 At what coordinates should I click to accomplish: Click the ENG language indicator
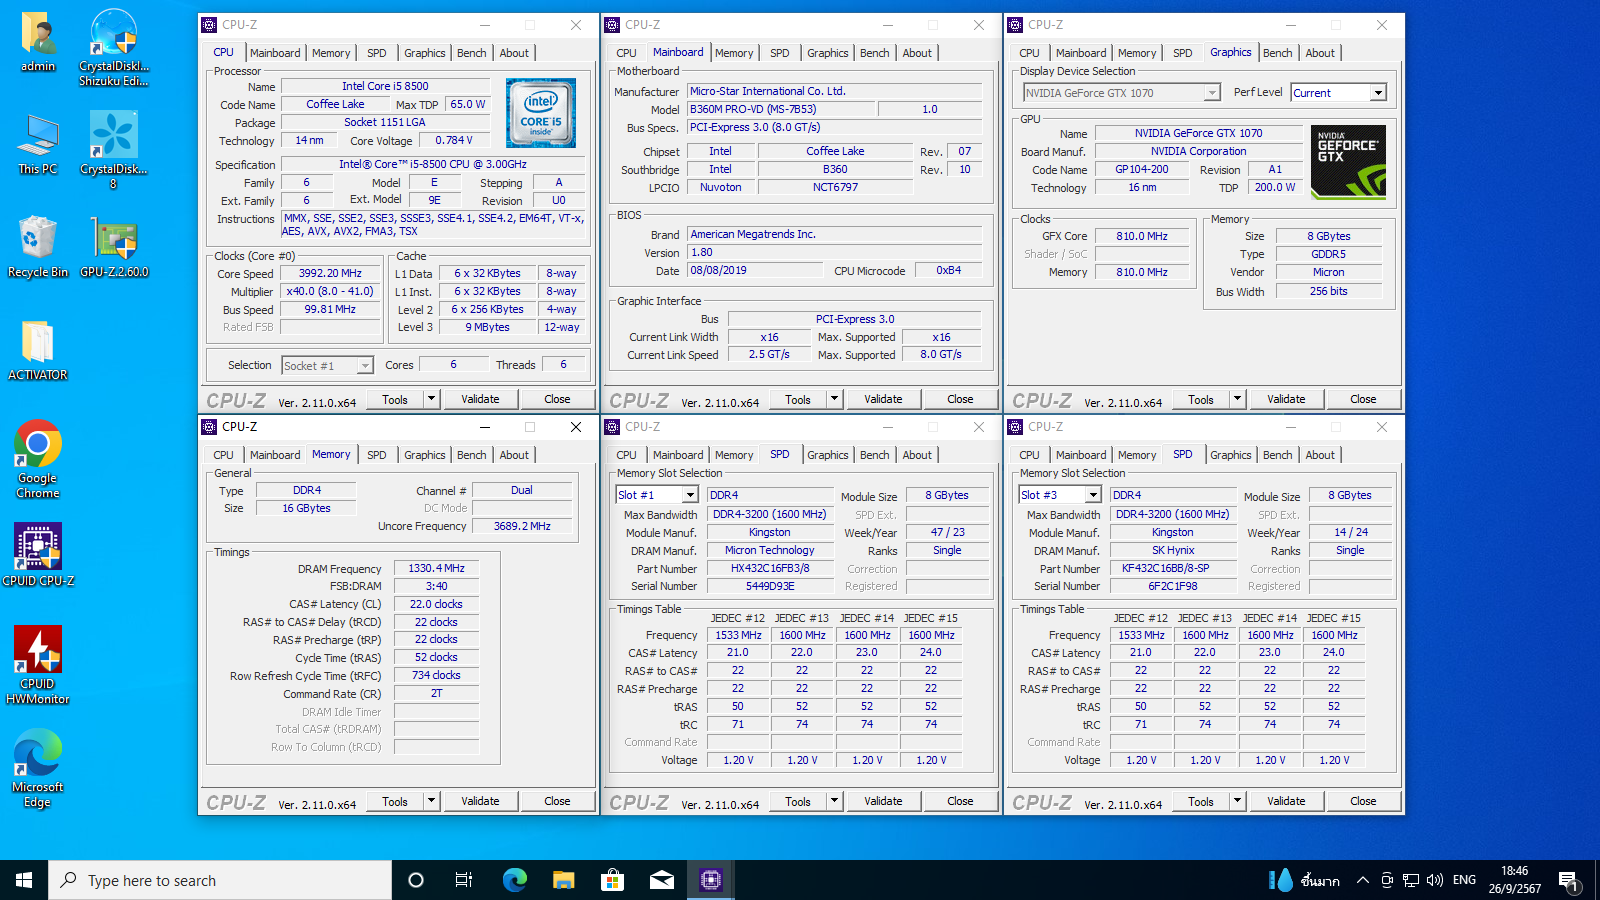click(1464, 880)
